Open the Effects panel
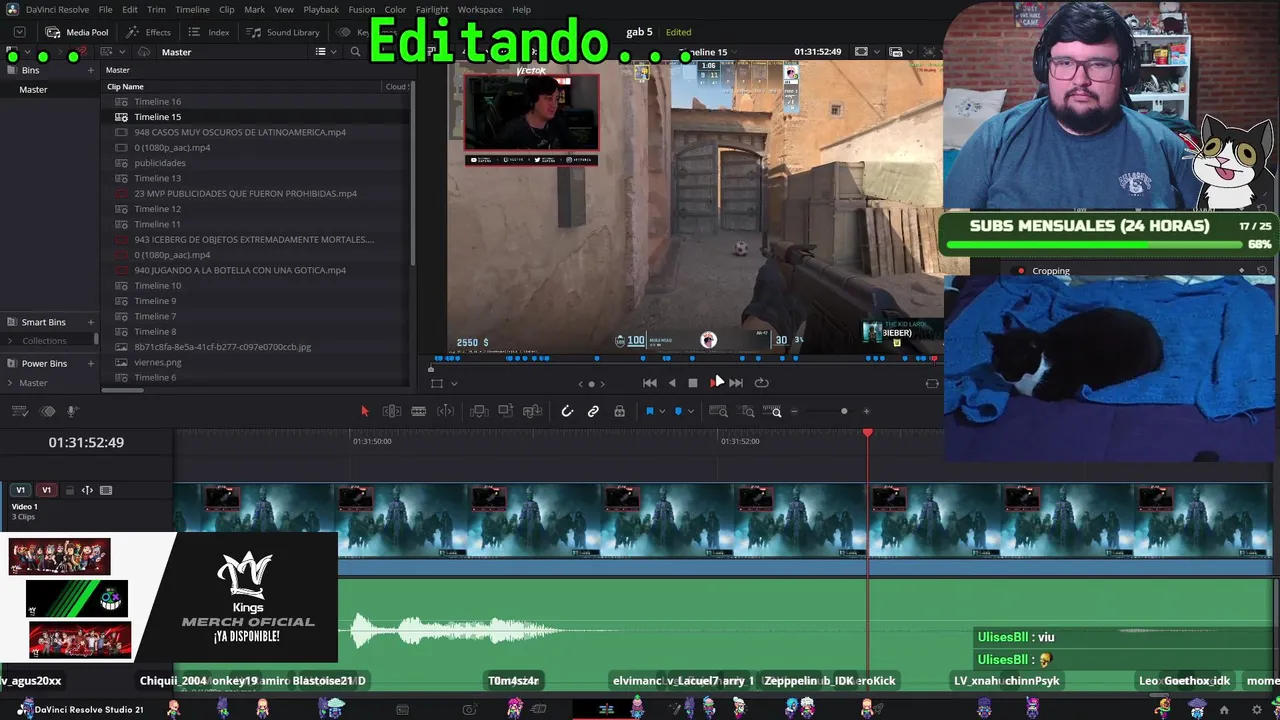Viewport: 1280px width, 720px height. [148, 32]
